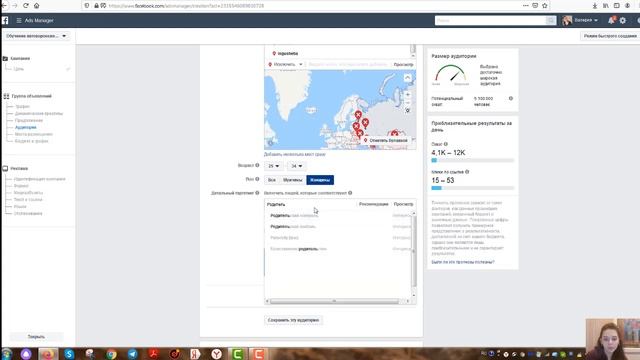The height and width of the screenshot is (360, 640).
Task: Click the user profile avatar
Action: [x=567, y=20]
